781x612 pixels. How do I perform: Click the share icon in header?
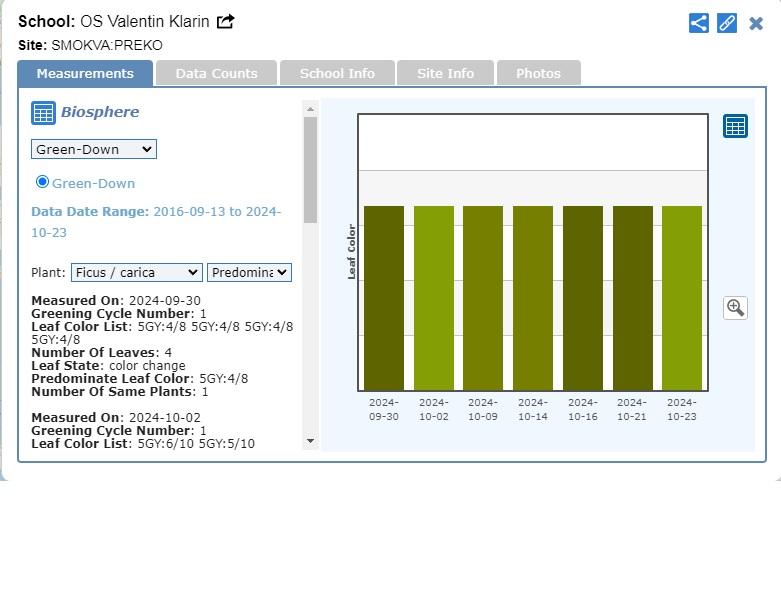[699, 23]
